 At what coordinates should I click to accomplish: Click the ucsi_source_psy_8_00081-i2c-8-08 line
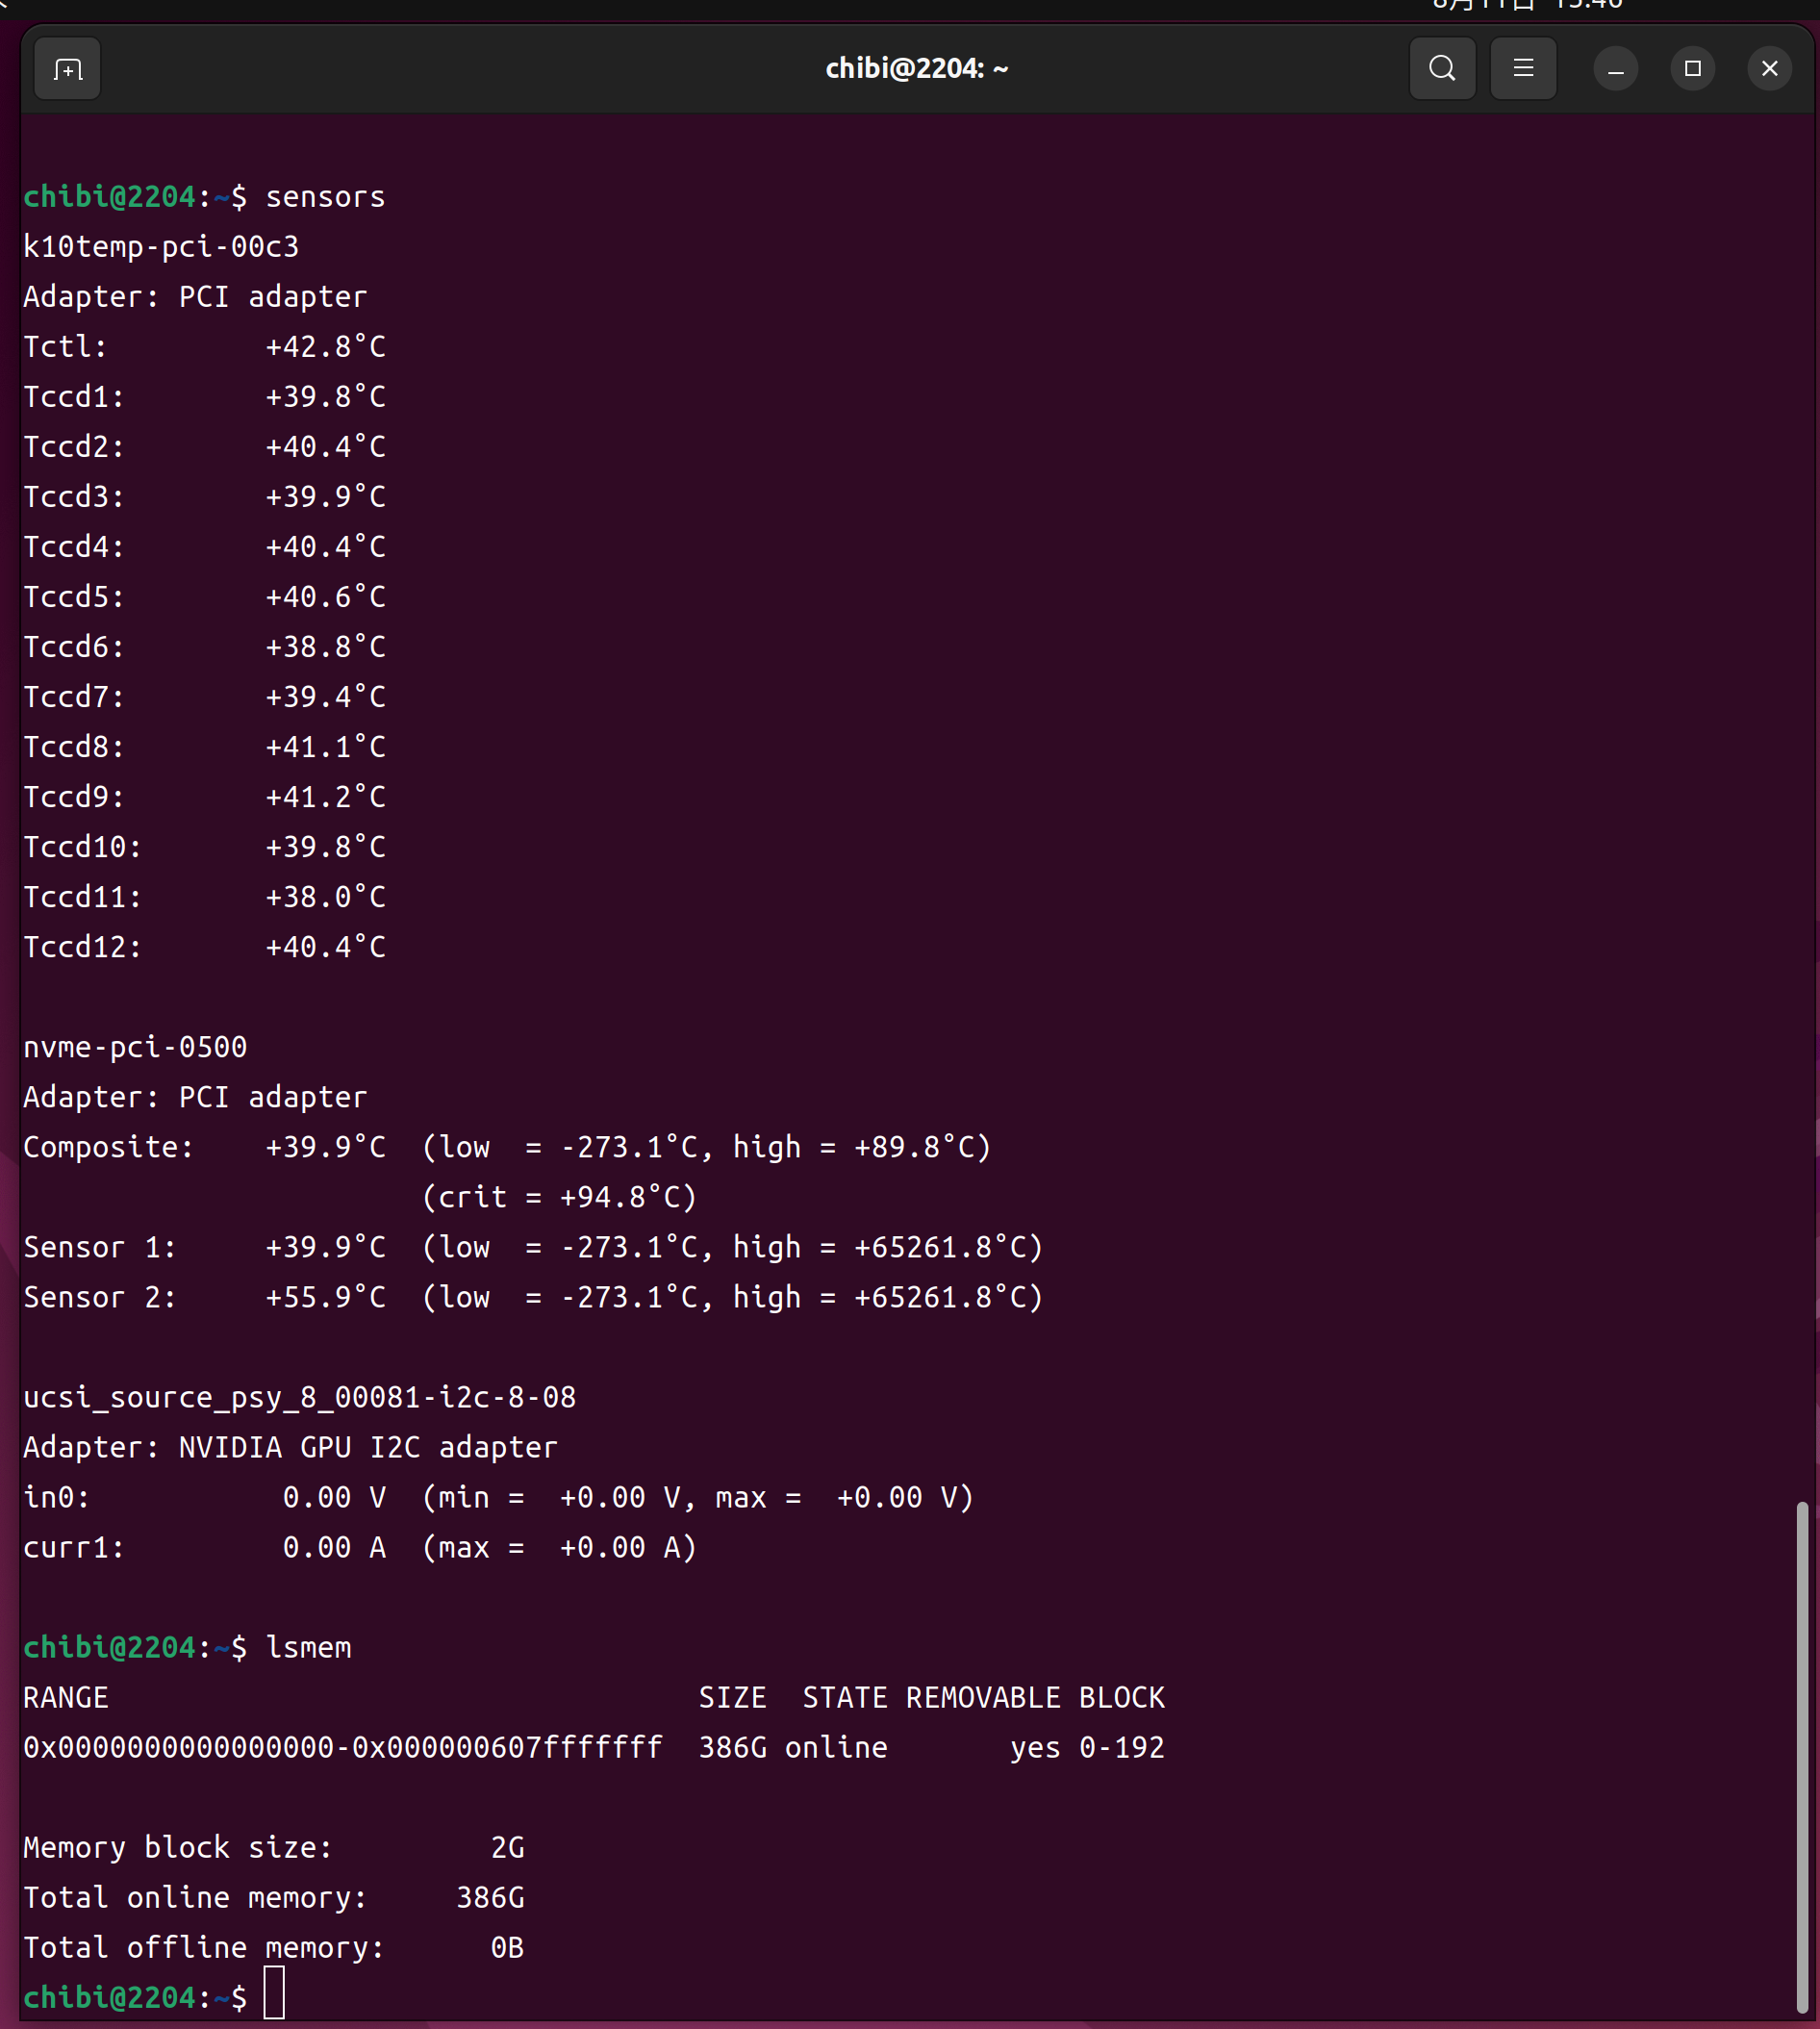click(x=299, y=1397)
